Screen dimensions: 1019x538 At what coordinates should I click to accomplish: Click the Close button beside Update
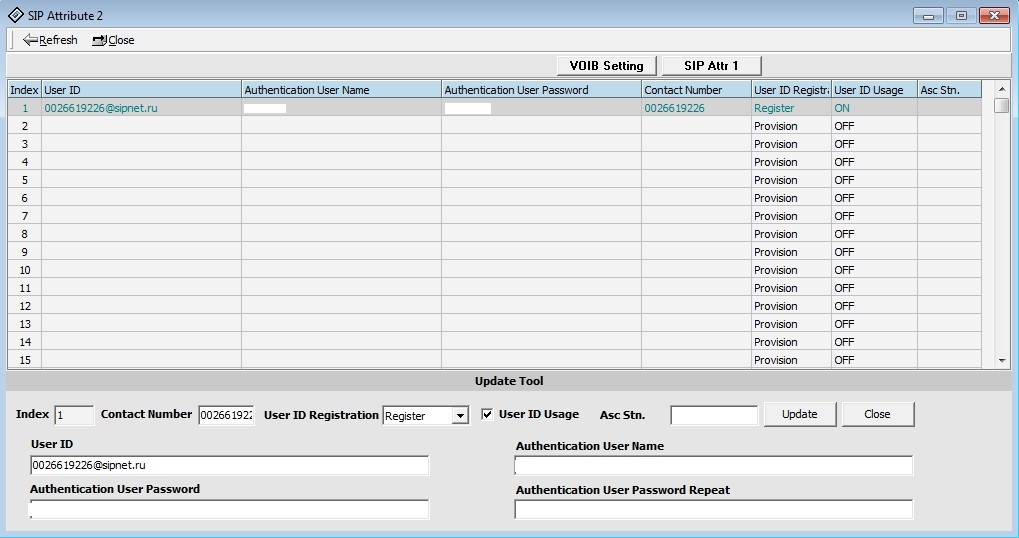click(877, 414)
